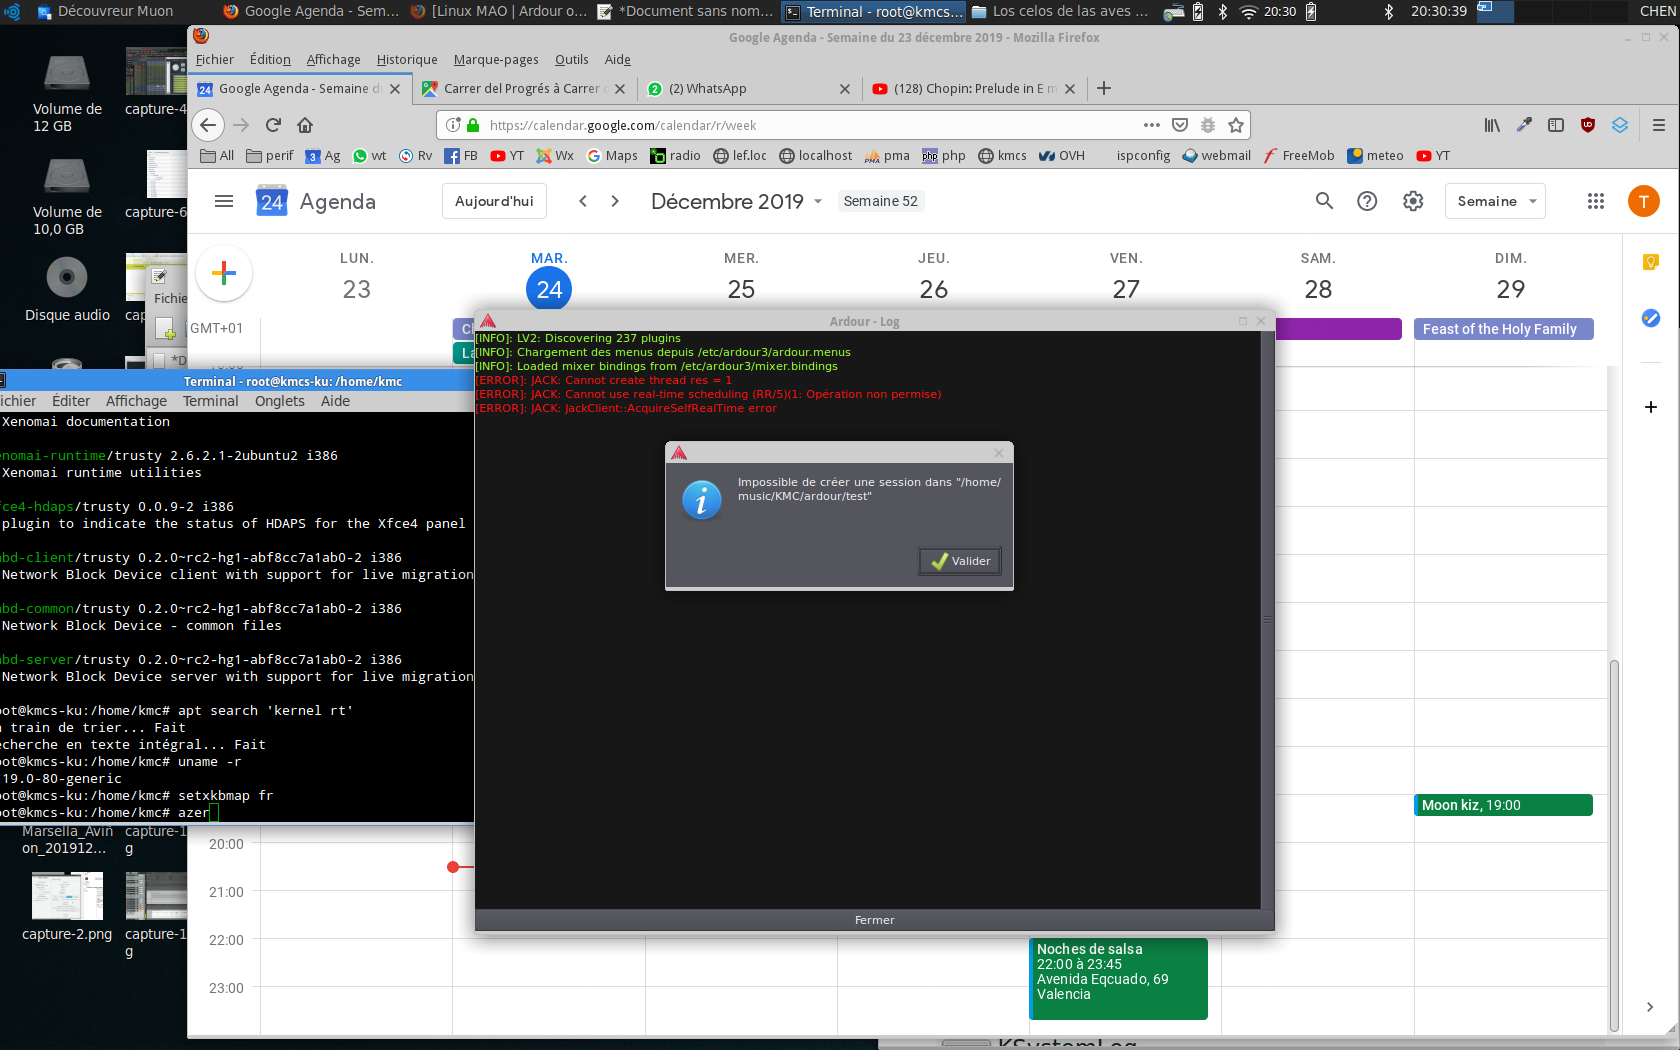The height and width of the screenshot is (1050, 1680).
Task: Open the perif bookmarks folder
Action: pyautogui.click(x=270, y=156)
